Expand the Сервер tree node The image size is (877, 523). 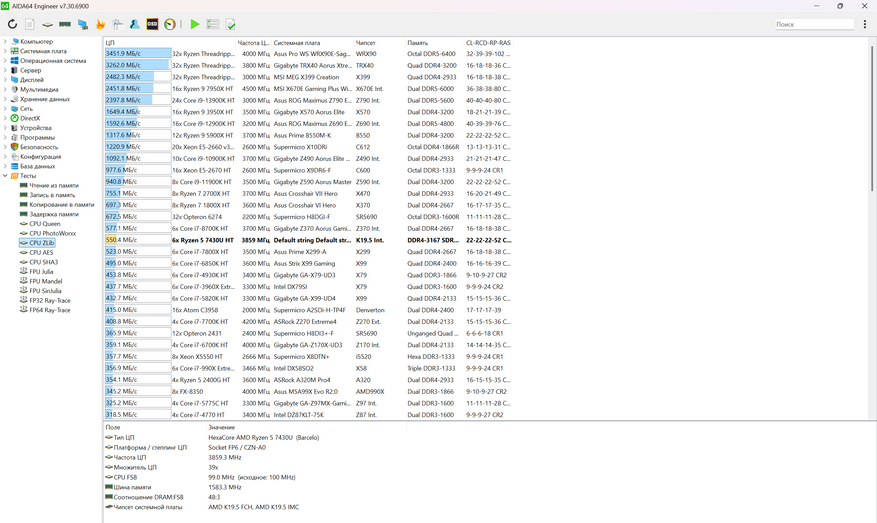[5, 70]
